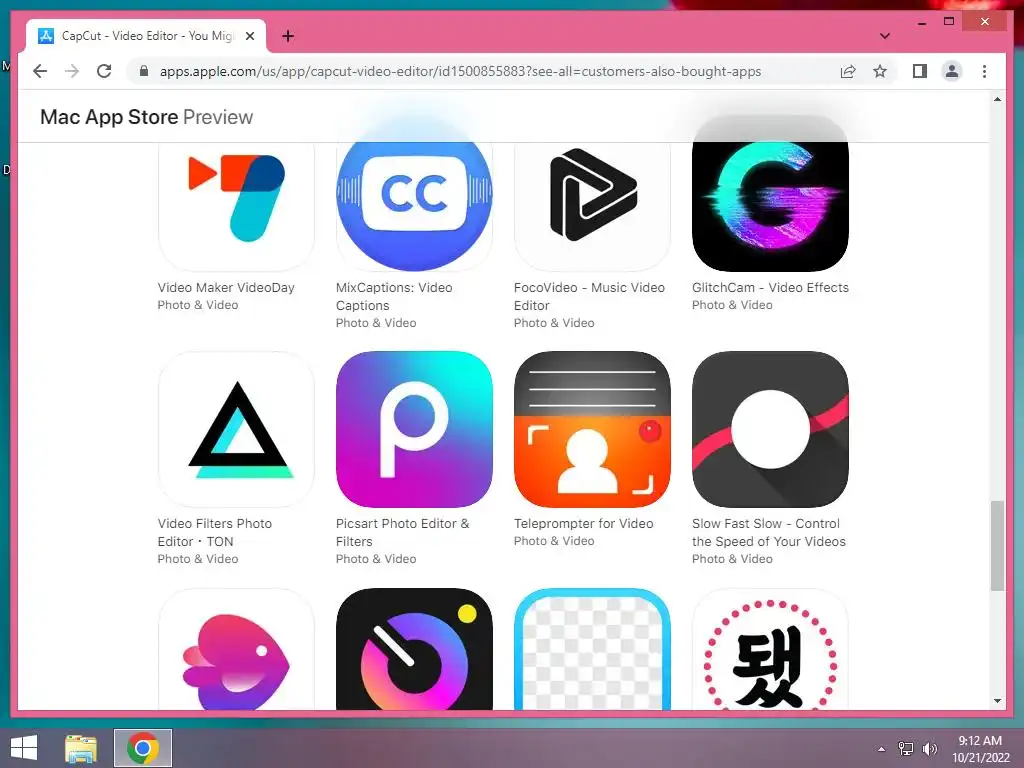
Task: Open the colorful camera dial app icon
Action: [414, 649]
